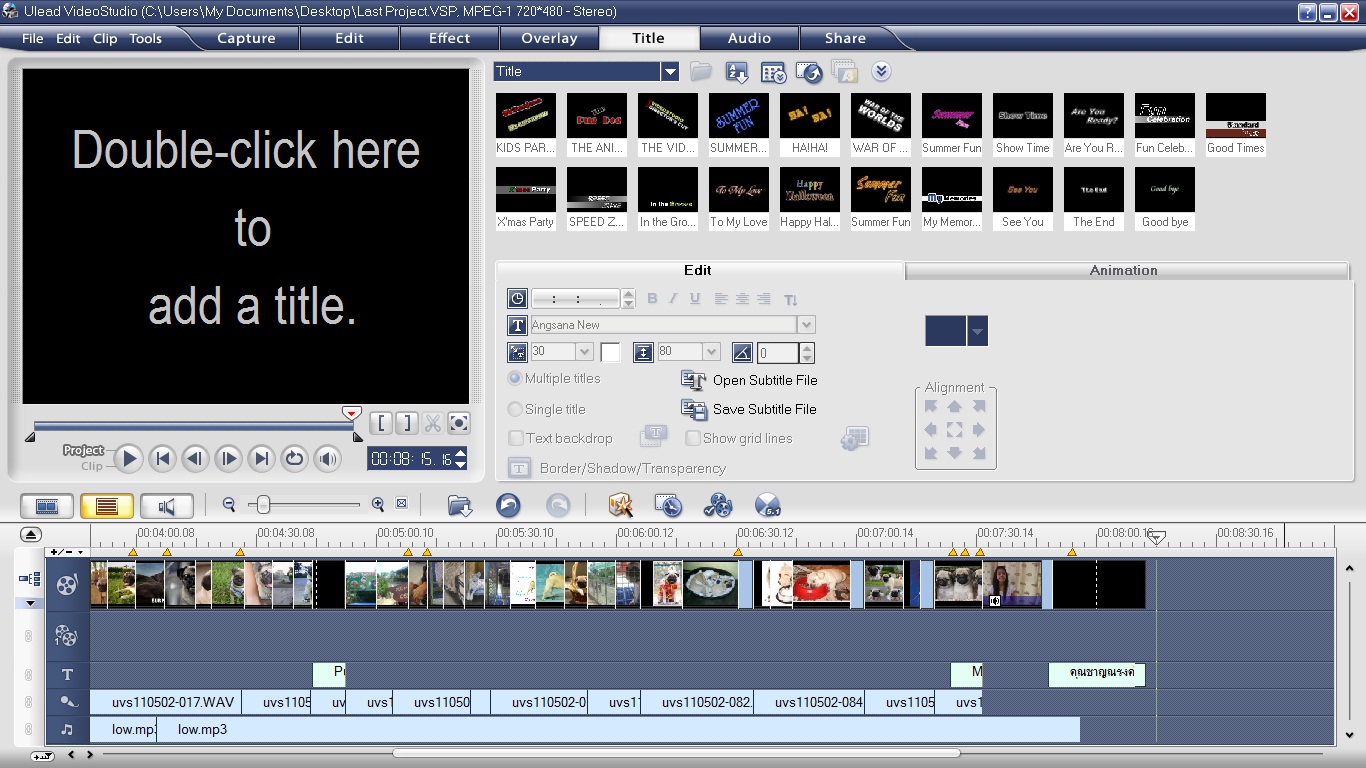Switch to the Effect step tab
This screenshot has height=768, width=1366.
click(x=449, y=38)
